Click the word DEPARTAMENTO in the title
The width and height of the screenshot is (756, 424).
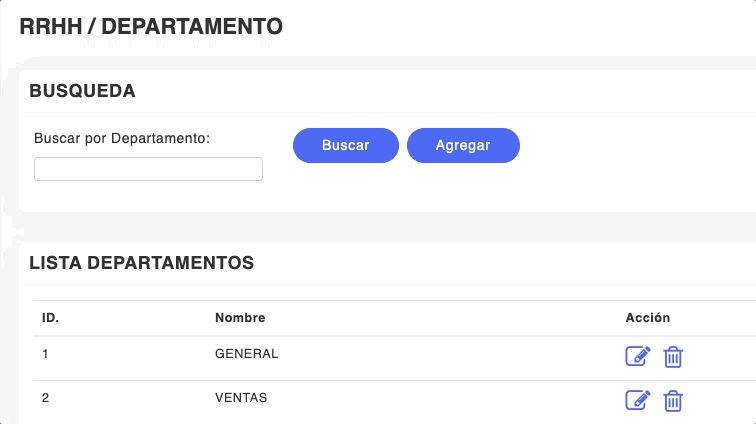click(192, 27)
